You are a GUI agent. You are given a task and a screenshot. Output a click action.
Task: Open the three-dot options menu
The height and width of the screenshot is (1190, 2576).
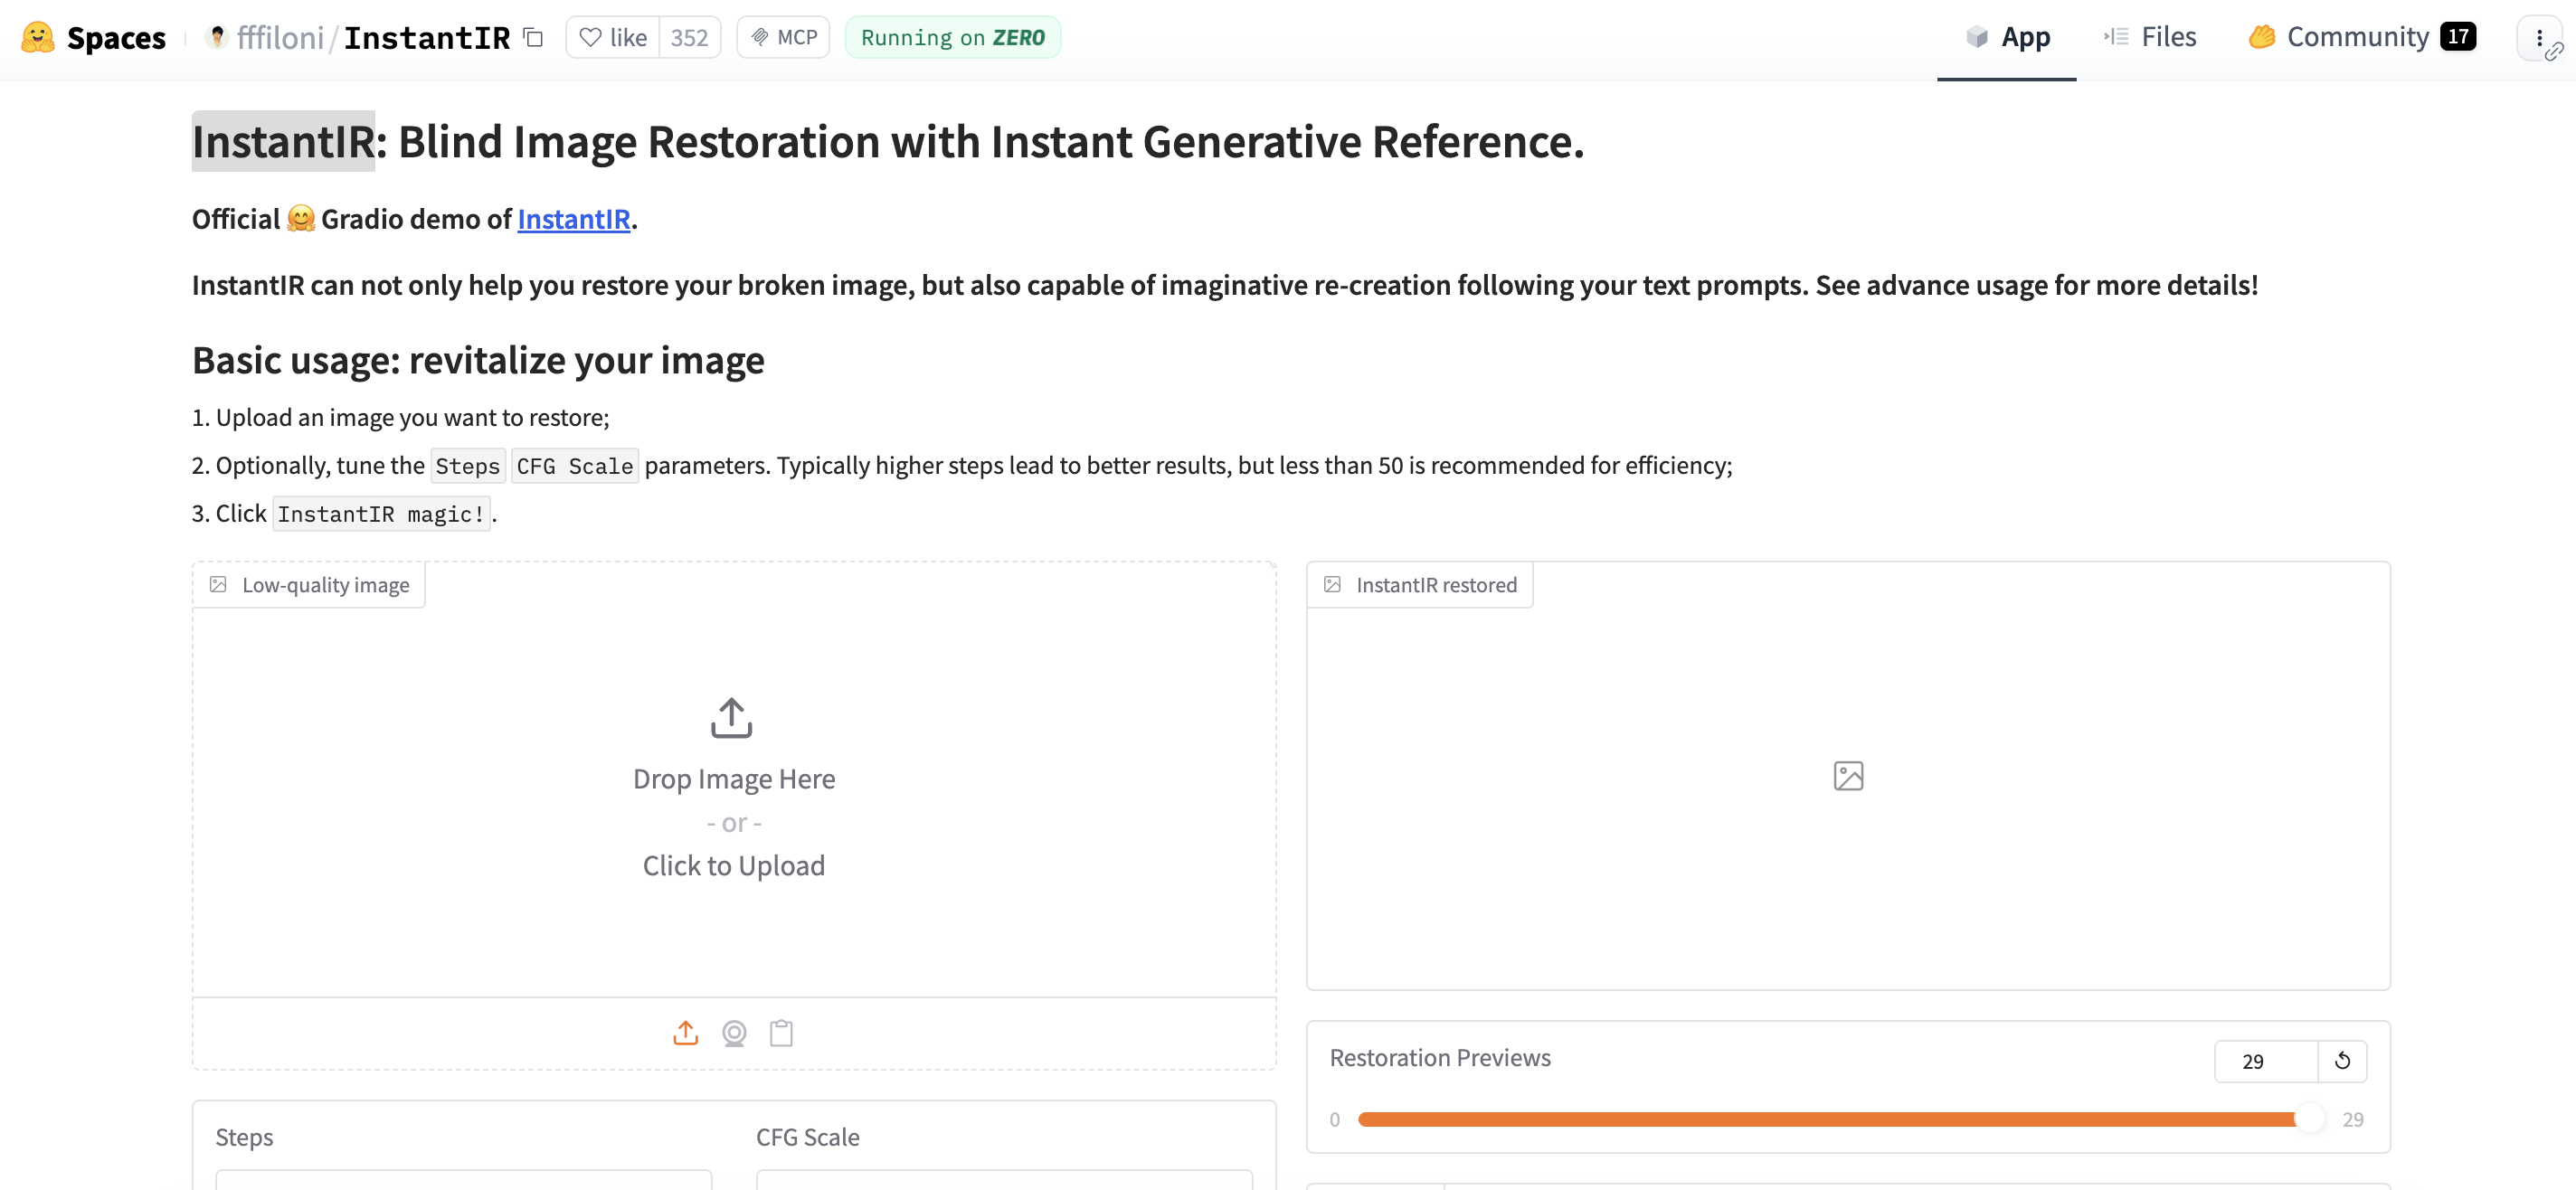pyautogui.click(x=2539, y=38)
